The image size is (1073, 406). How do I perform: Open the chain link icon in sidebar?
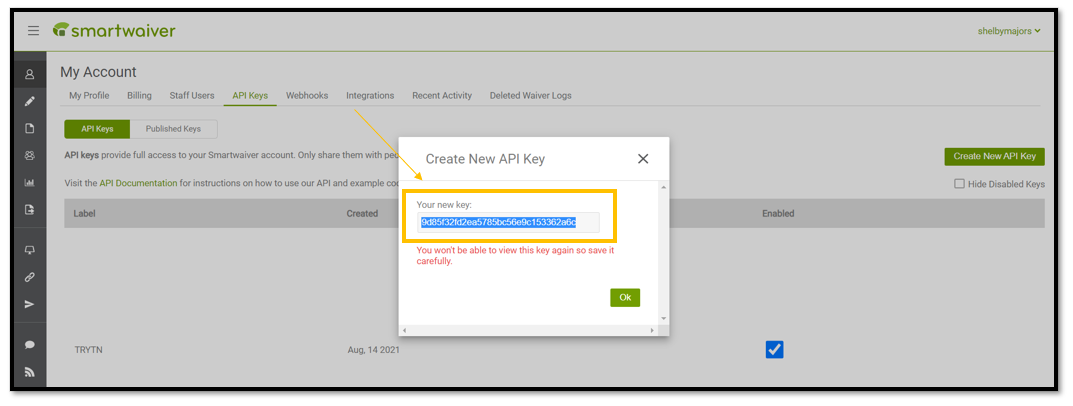[x=29, y=277]
